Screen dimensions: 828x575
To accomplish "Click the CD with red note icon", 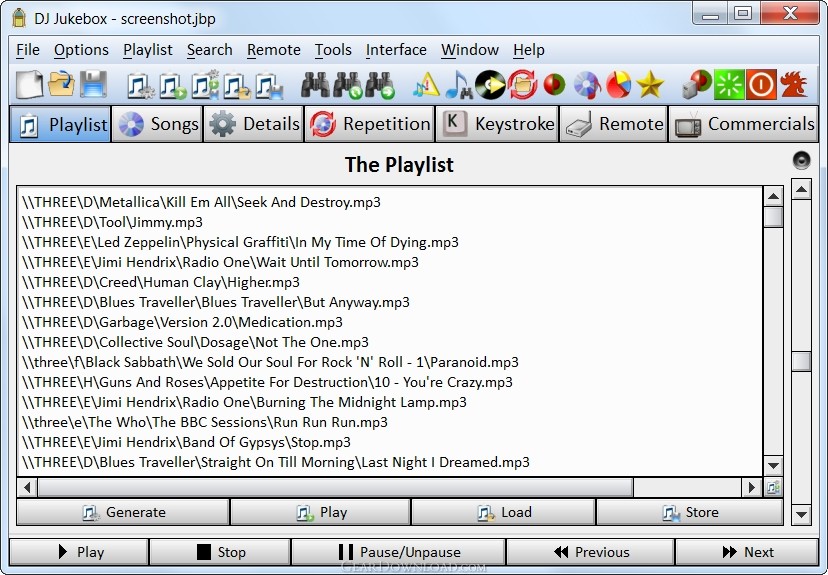I will 587,85.
